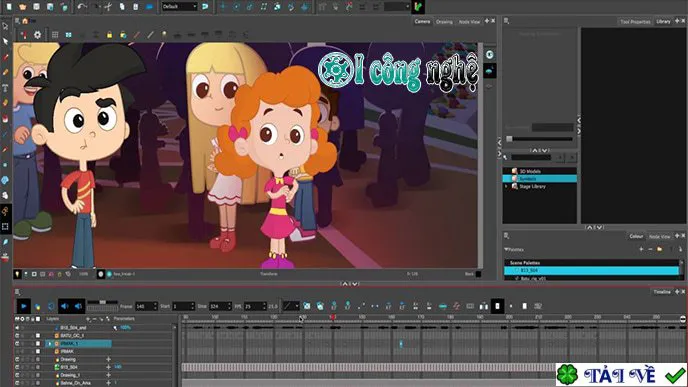Switch to the Node View tab beside Drawing
Image resolution: width=688 pixels, height=387 pixels.
point(469,22)
